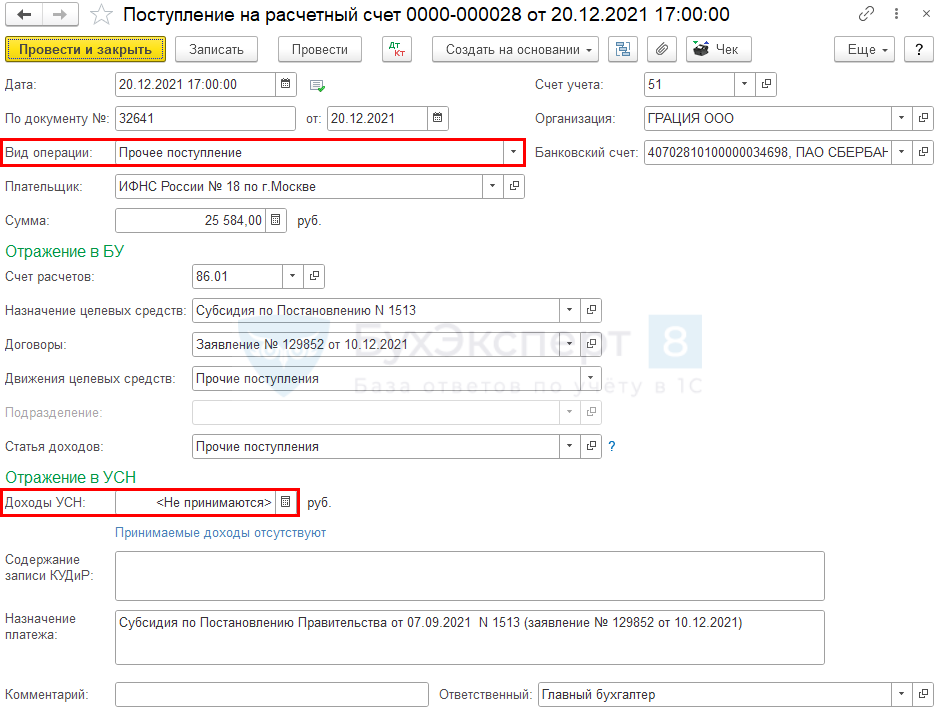Viewport: 941px width, 713px height.
Task: Expand Банковский счет dropdown
Action: tap(901, 152)
